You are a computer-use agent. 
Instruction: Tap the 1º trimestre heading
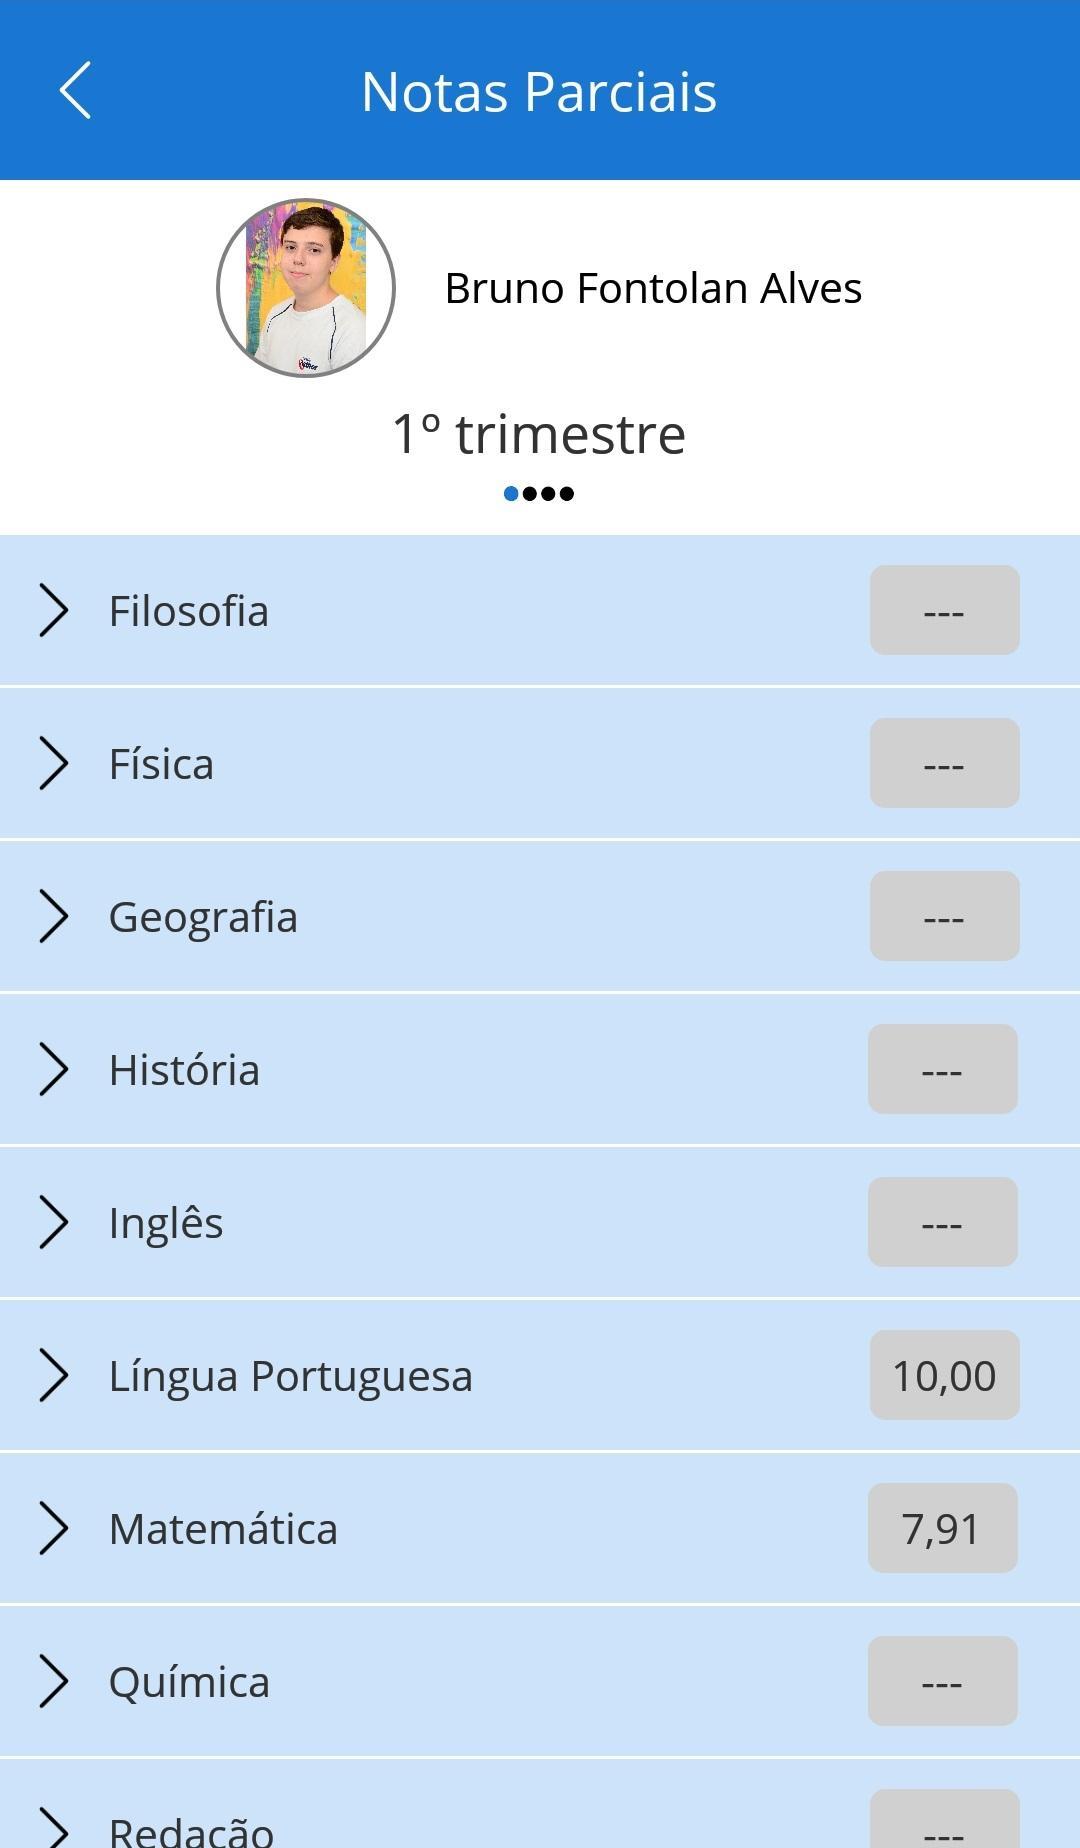point(539,434)
